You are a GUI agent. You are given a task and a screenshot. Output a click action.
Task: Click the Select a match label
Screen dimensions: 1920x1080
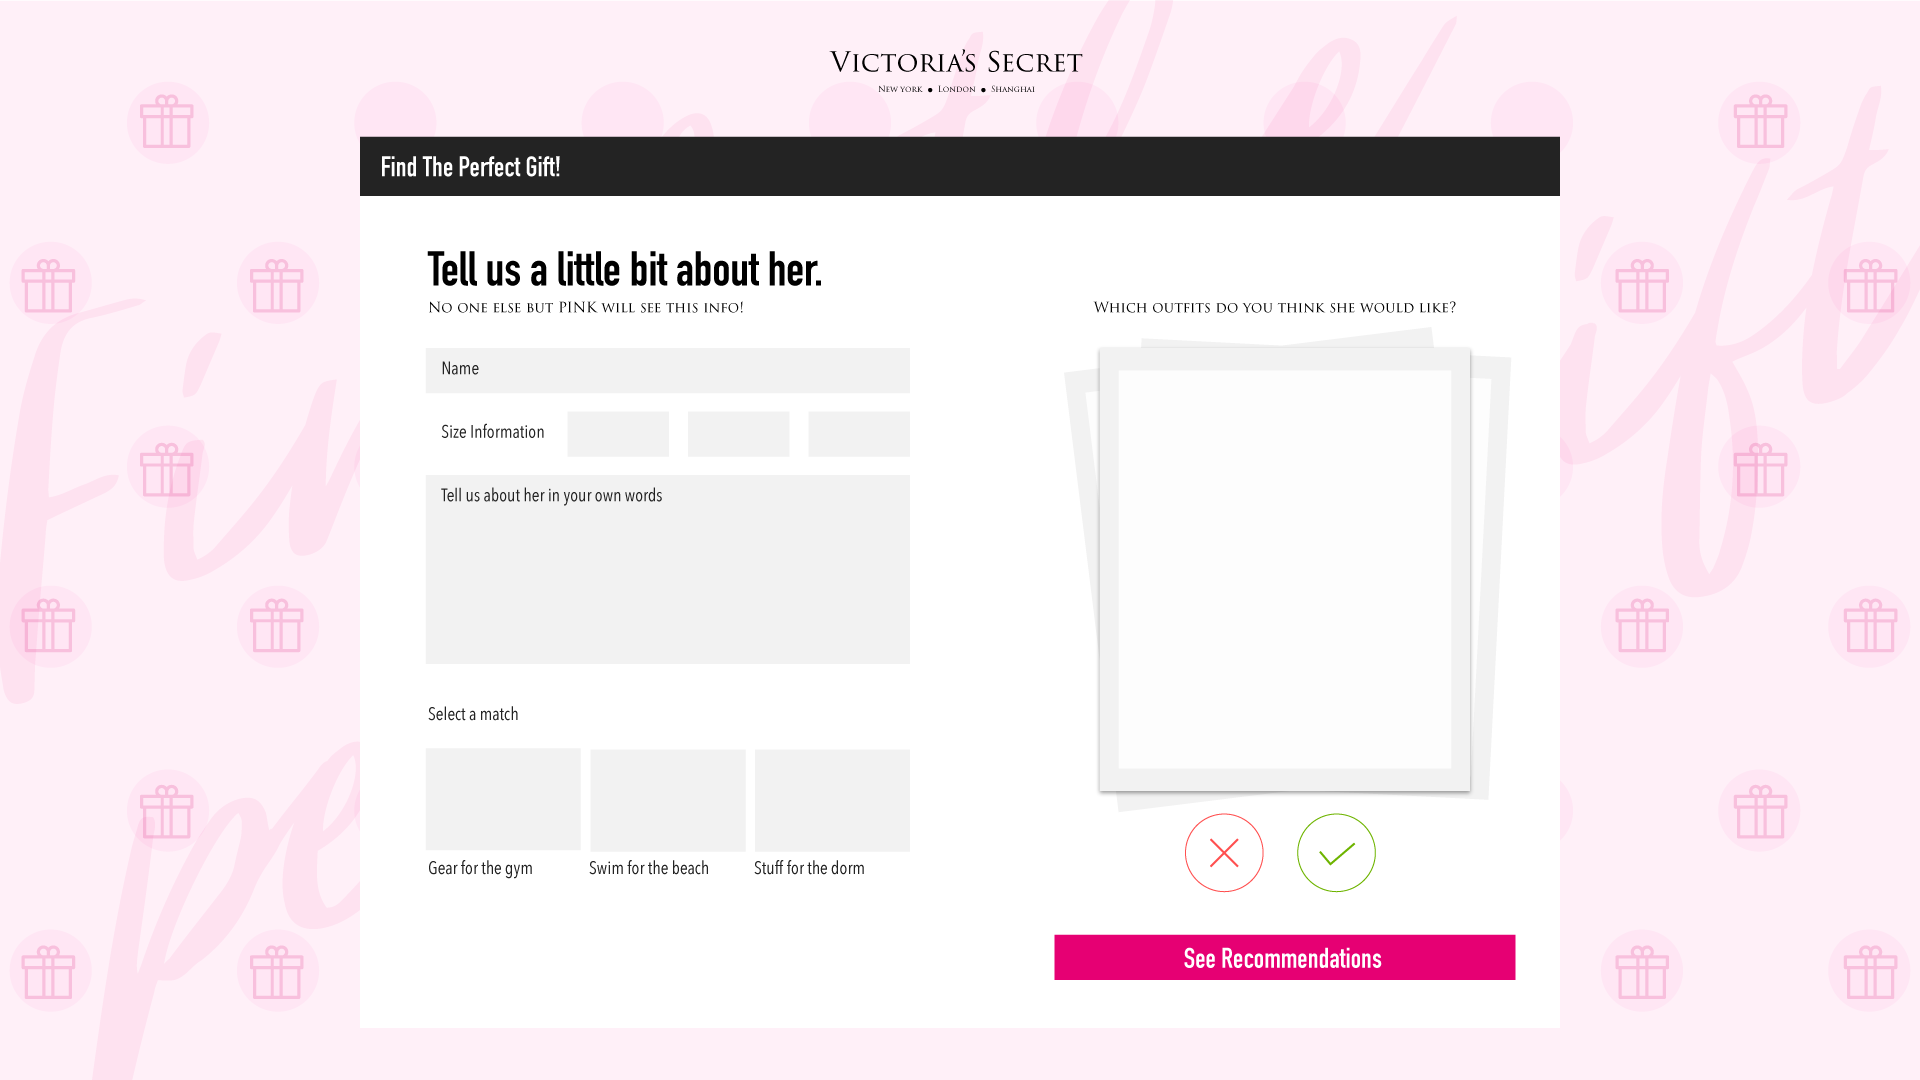coord(473,714)
